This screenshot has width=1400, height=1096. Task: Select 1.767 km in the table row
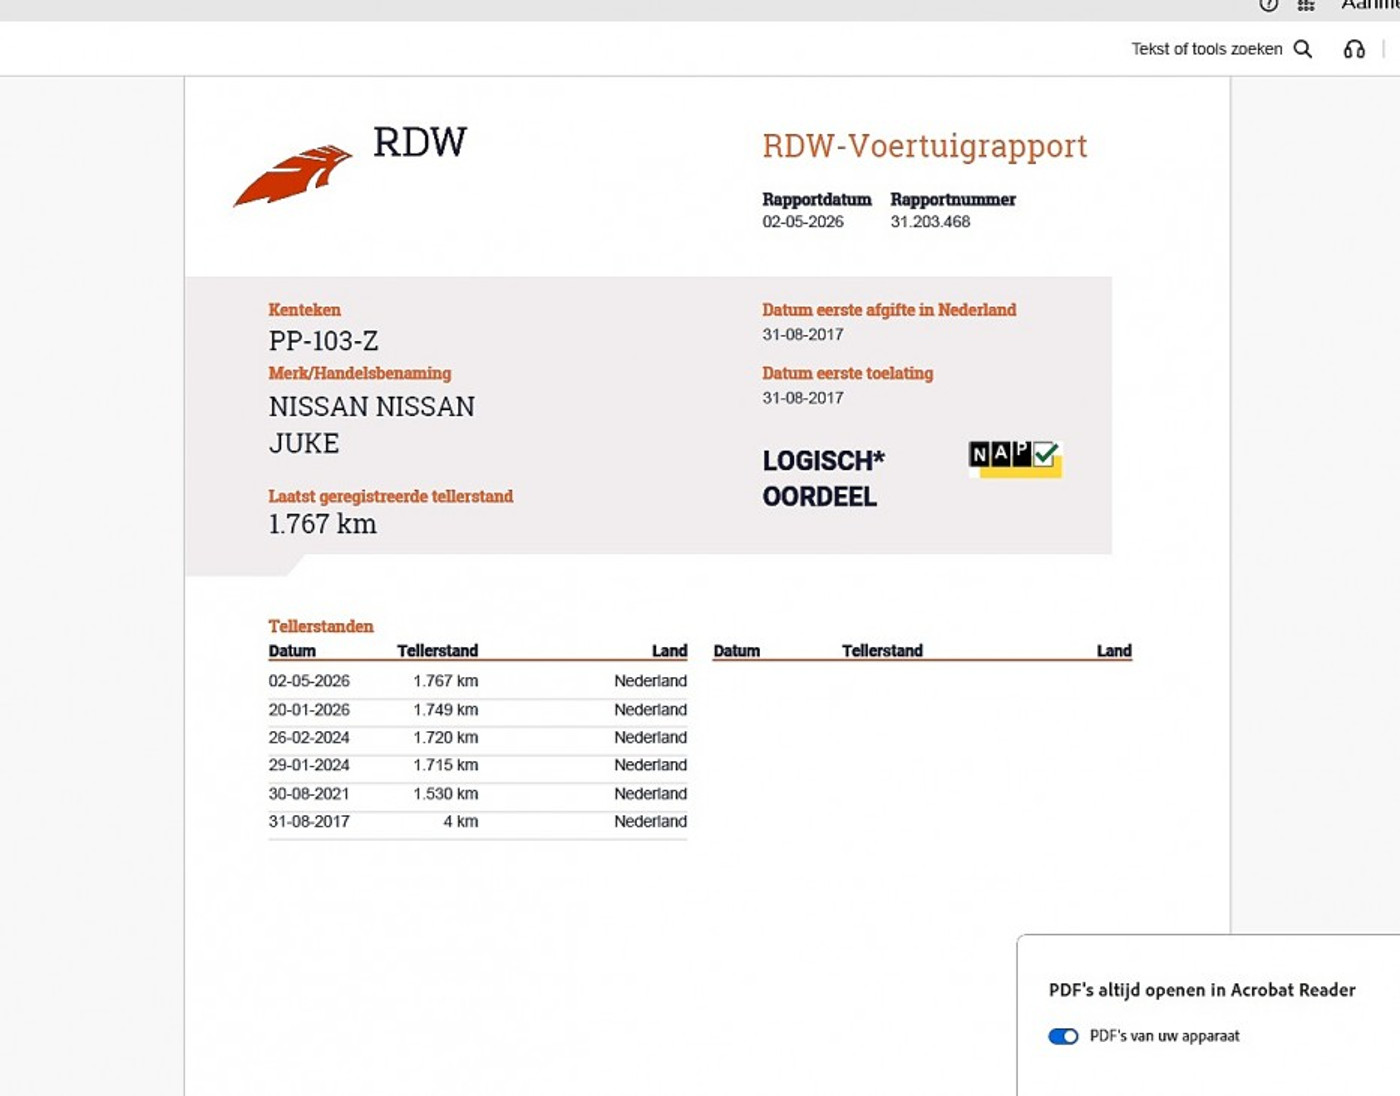(445, 681)
